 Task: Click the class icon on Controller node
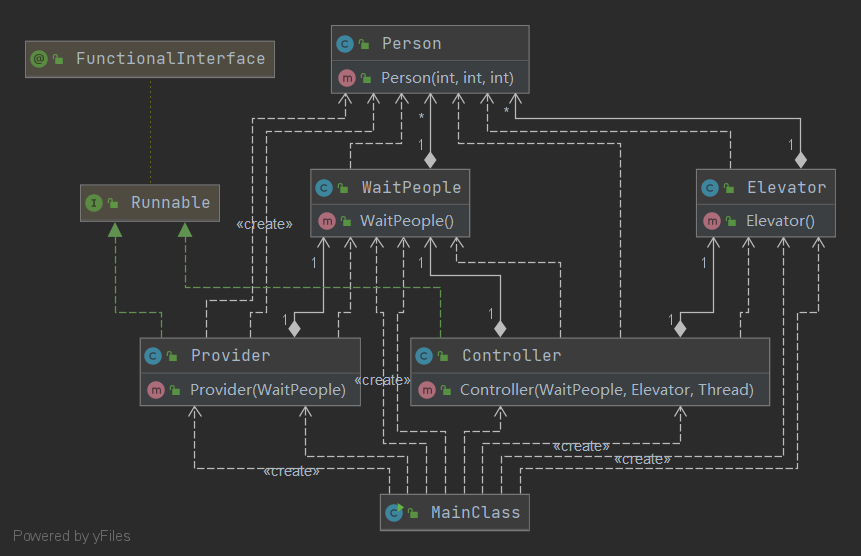(424, 356)
